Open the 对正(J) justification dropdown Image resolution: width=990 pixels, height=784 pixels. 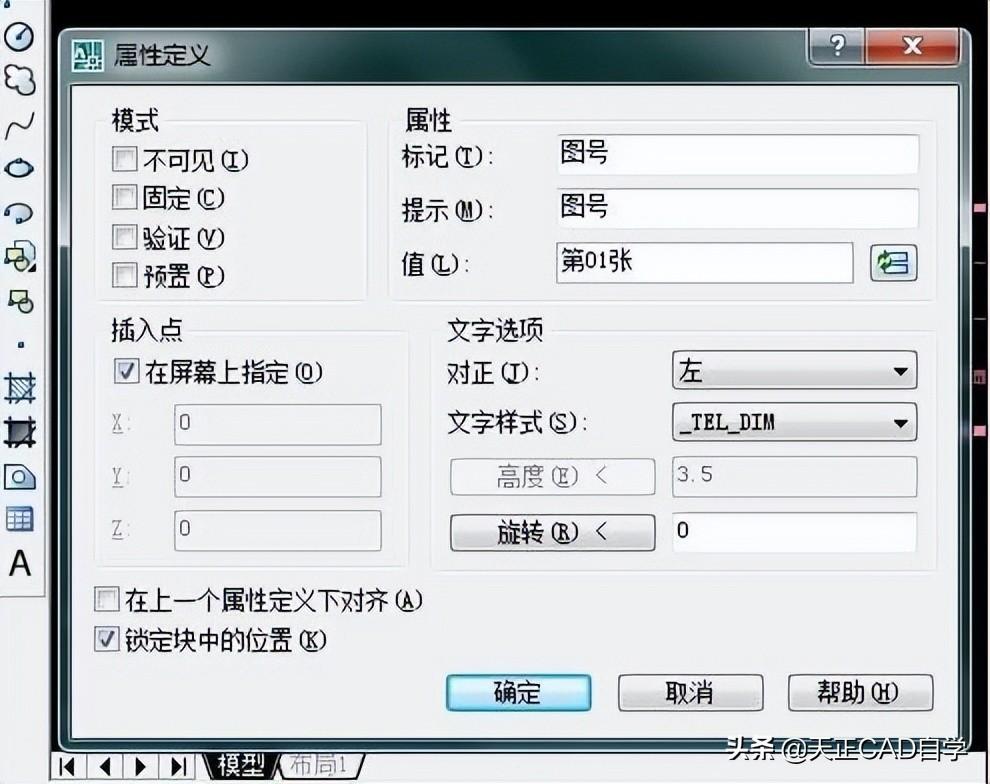[x=794, y=371]
